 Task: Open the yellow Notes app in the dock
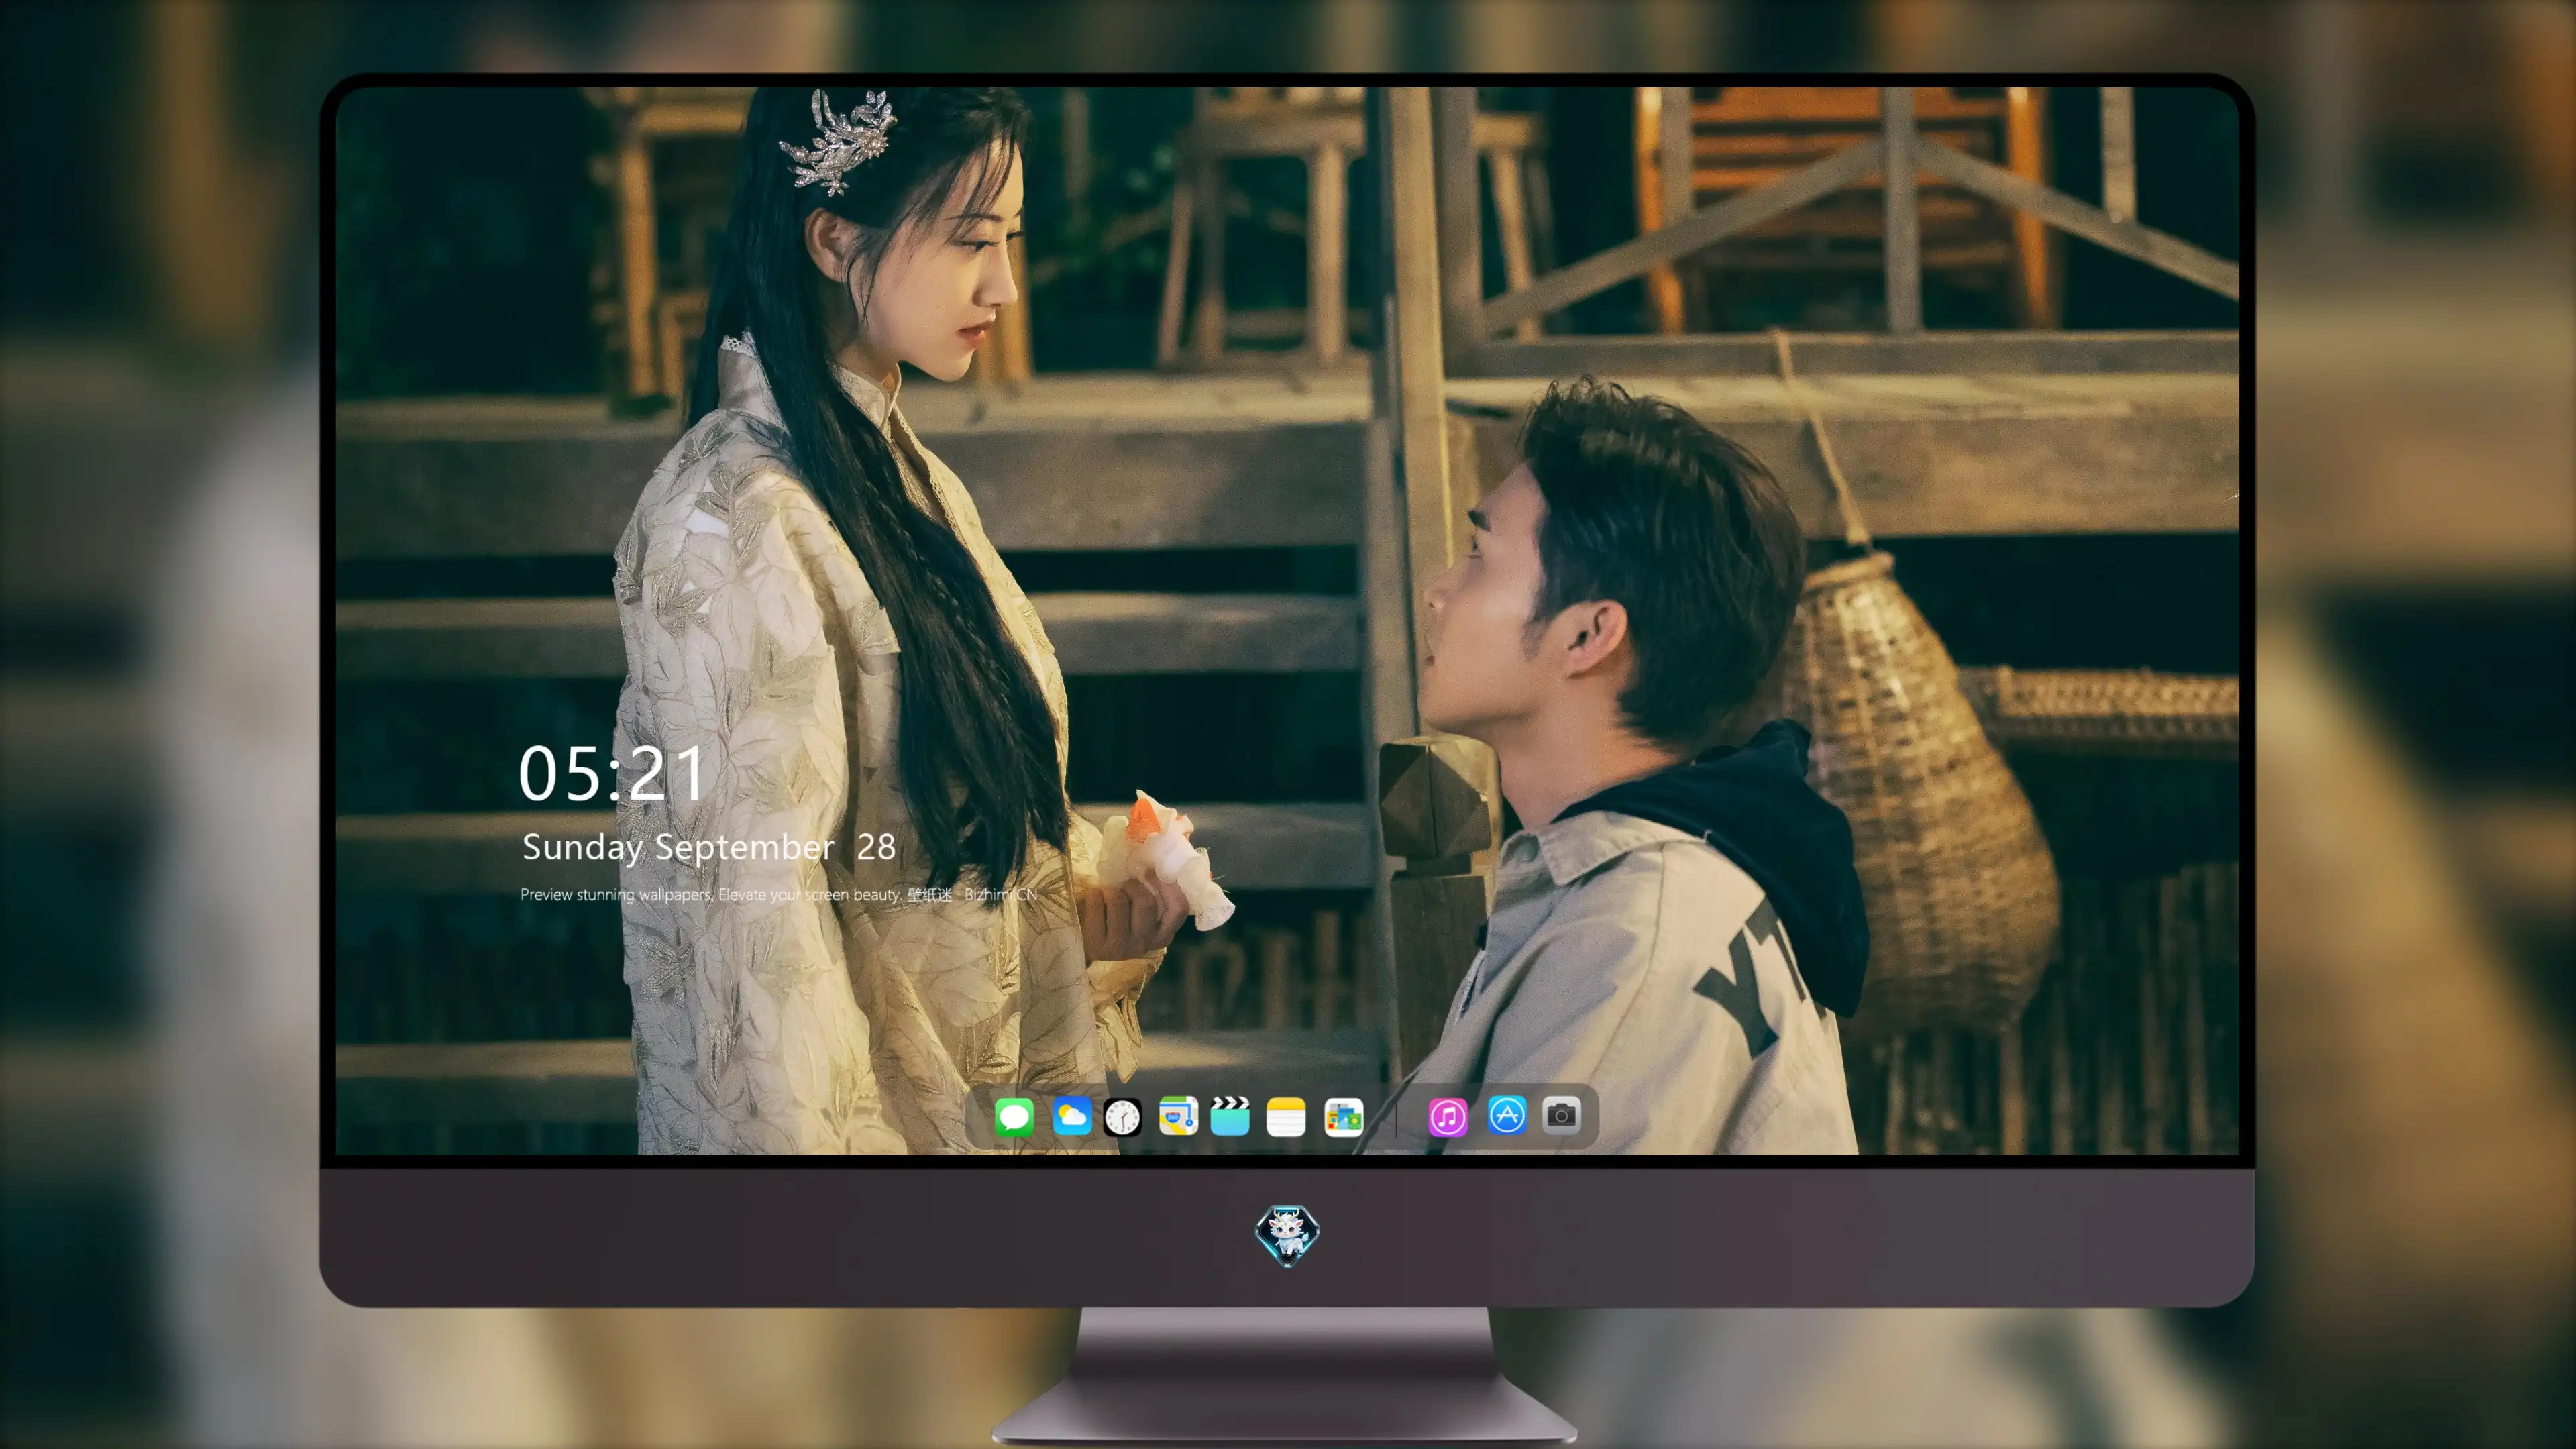point(1286,1116)
